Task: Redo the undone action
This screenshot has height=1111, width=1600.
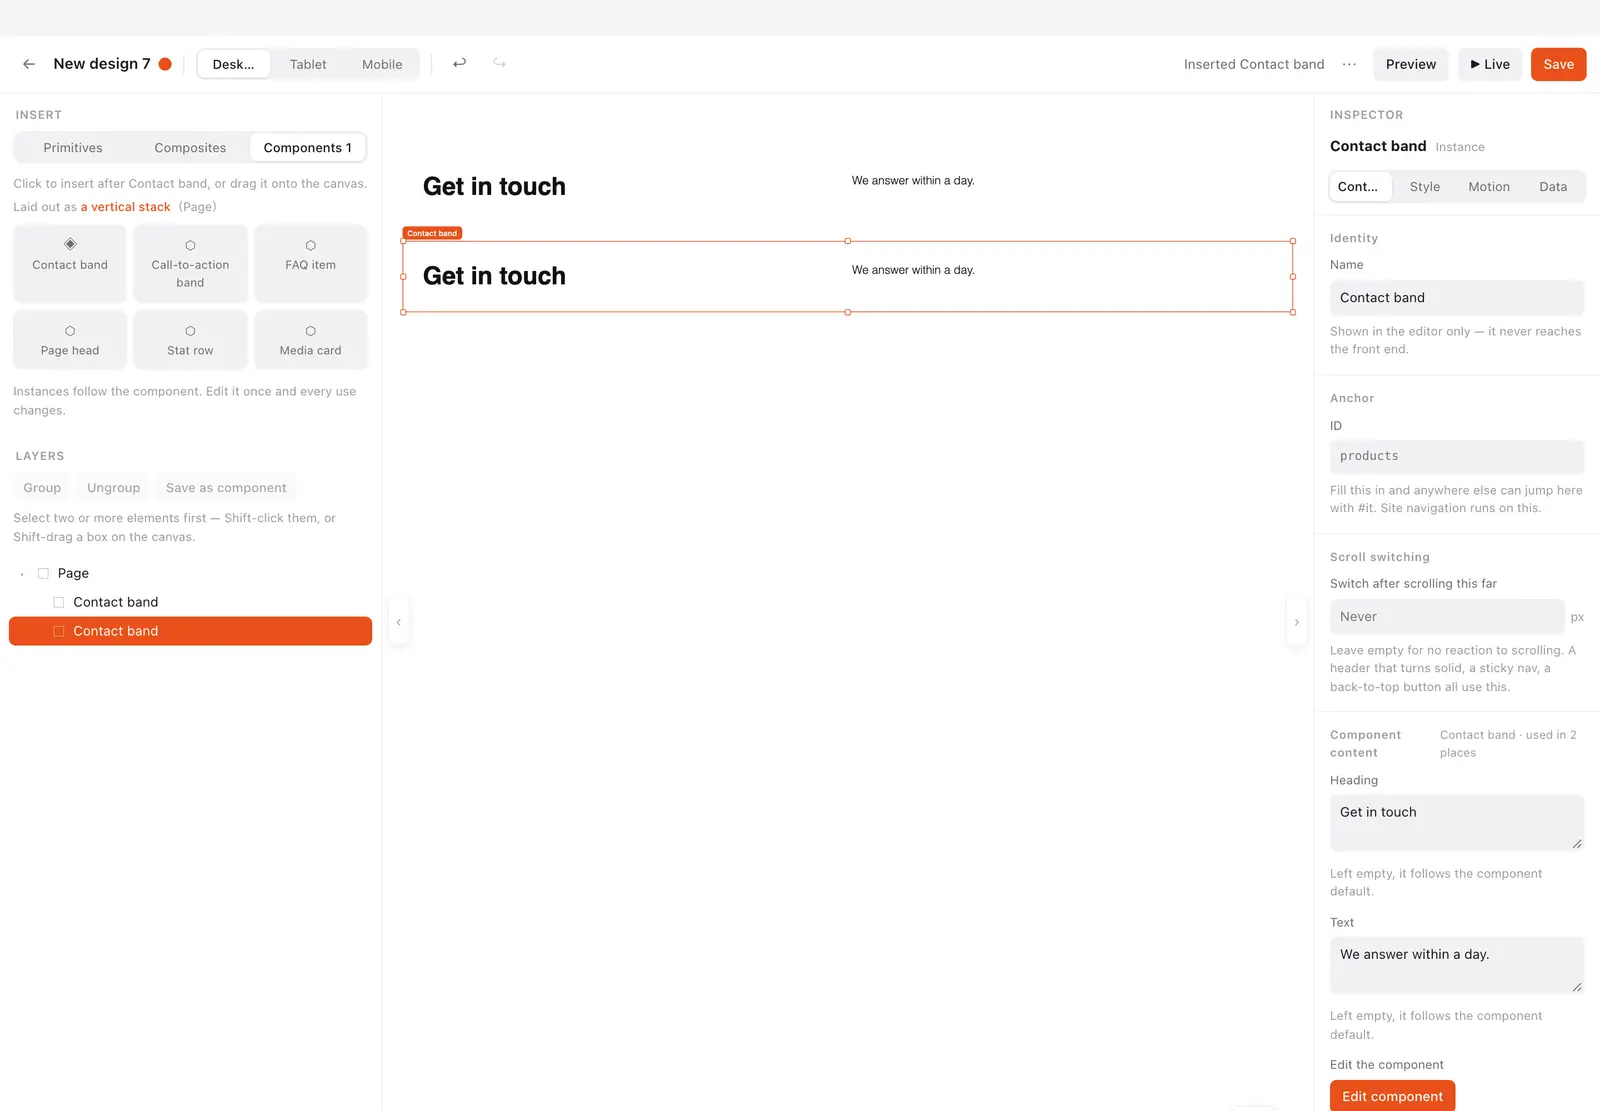Action: [x=499, y=63]
